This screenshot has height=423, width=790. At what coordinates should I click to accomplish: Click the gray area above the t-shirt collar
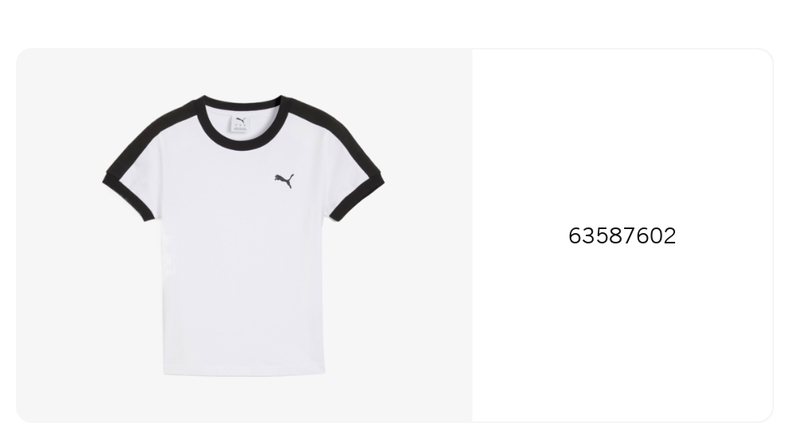click(x=244, y=70)
